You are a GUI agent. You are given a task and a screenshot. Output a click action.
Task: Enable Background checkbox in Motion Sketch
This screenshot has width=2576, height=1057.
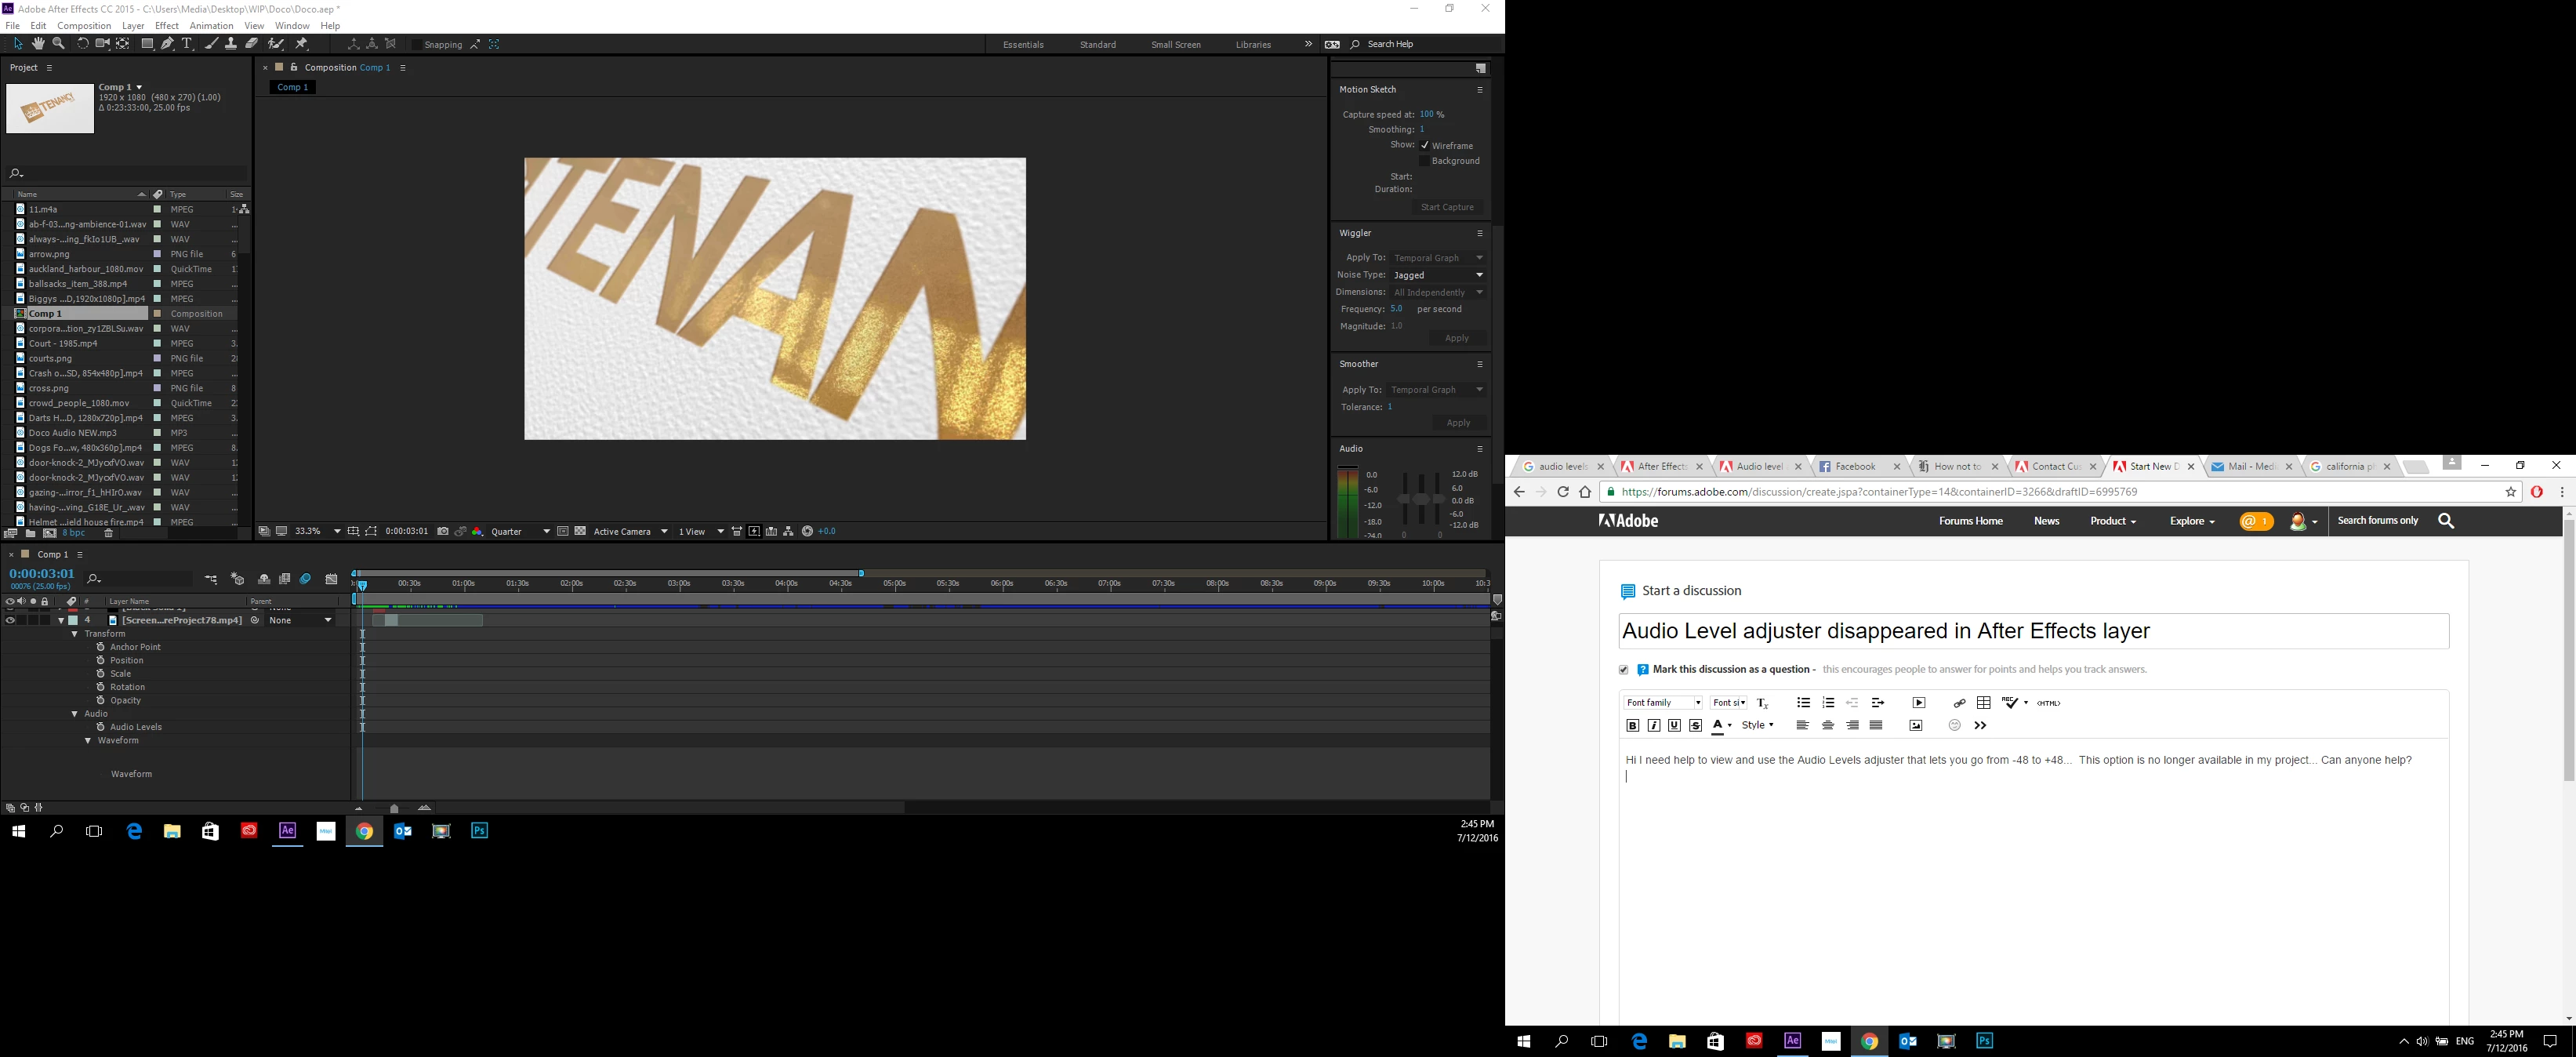click(x=1425, y=161)
